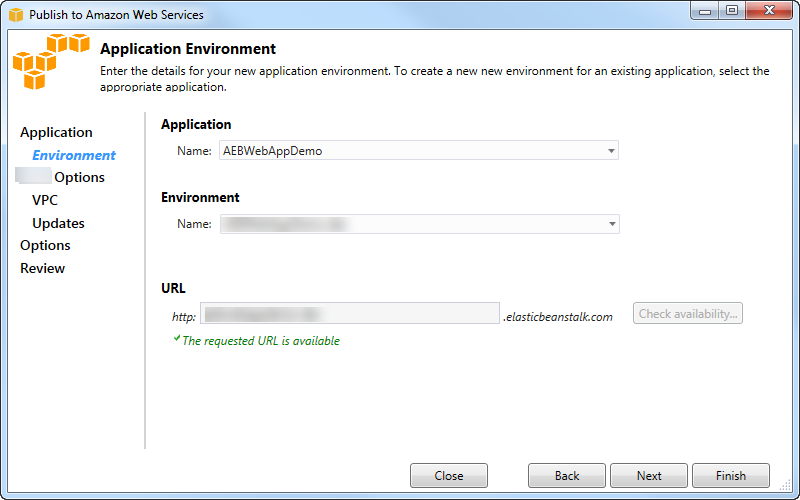The width and height of the screenshot is (800, 500).
Task: Open the Updates section in sidebar
Action: 58,223
